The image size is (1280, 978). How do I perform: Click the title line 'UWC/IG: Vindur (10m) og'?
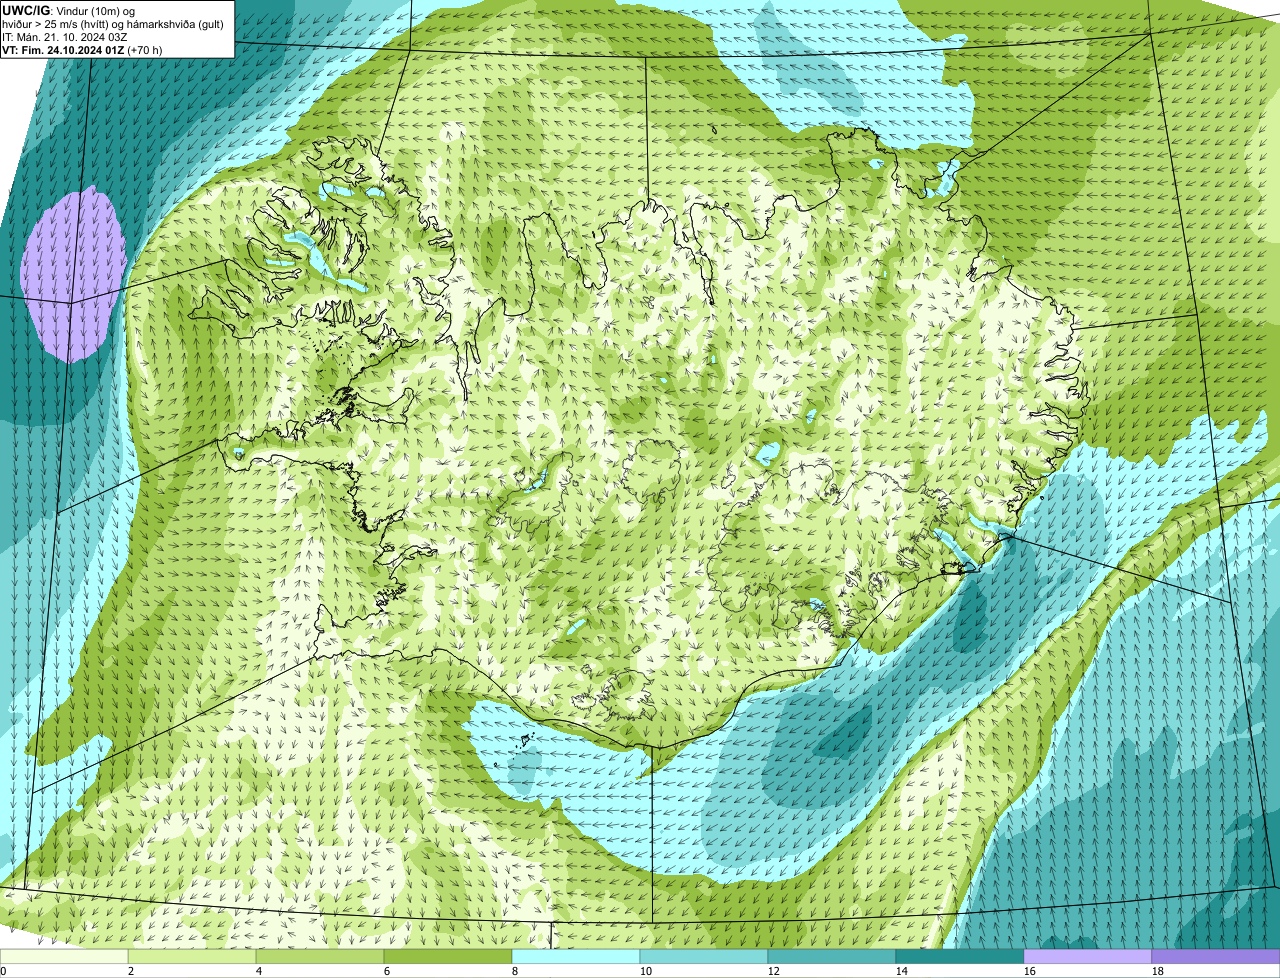point(69,10)
